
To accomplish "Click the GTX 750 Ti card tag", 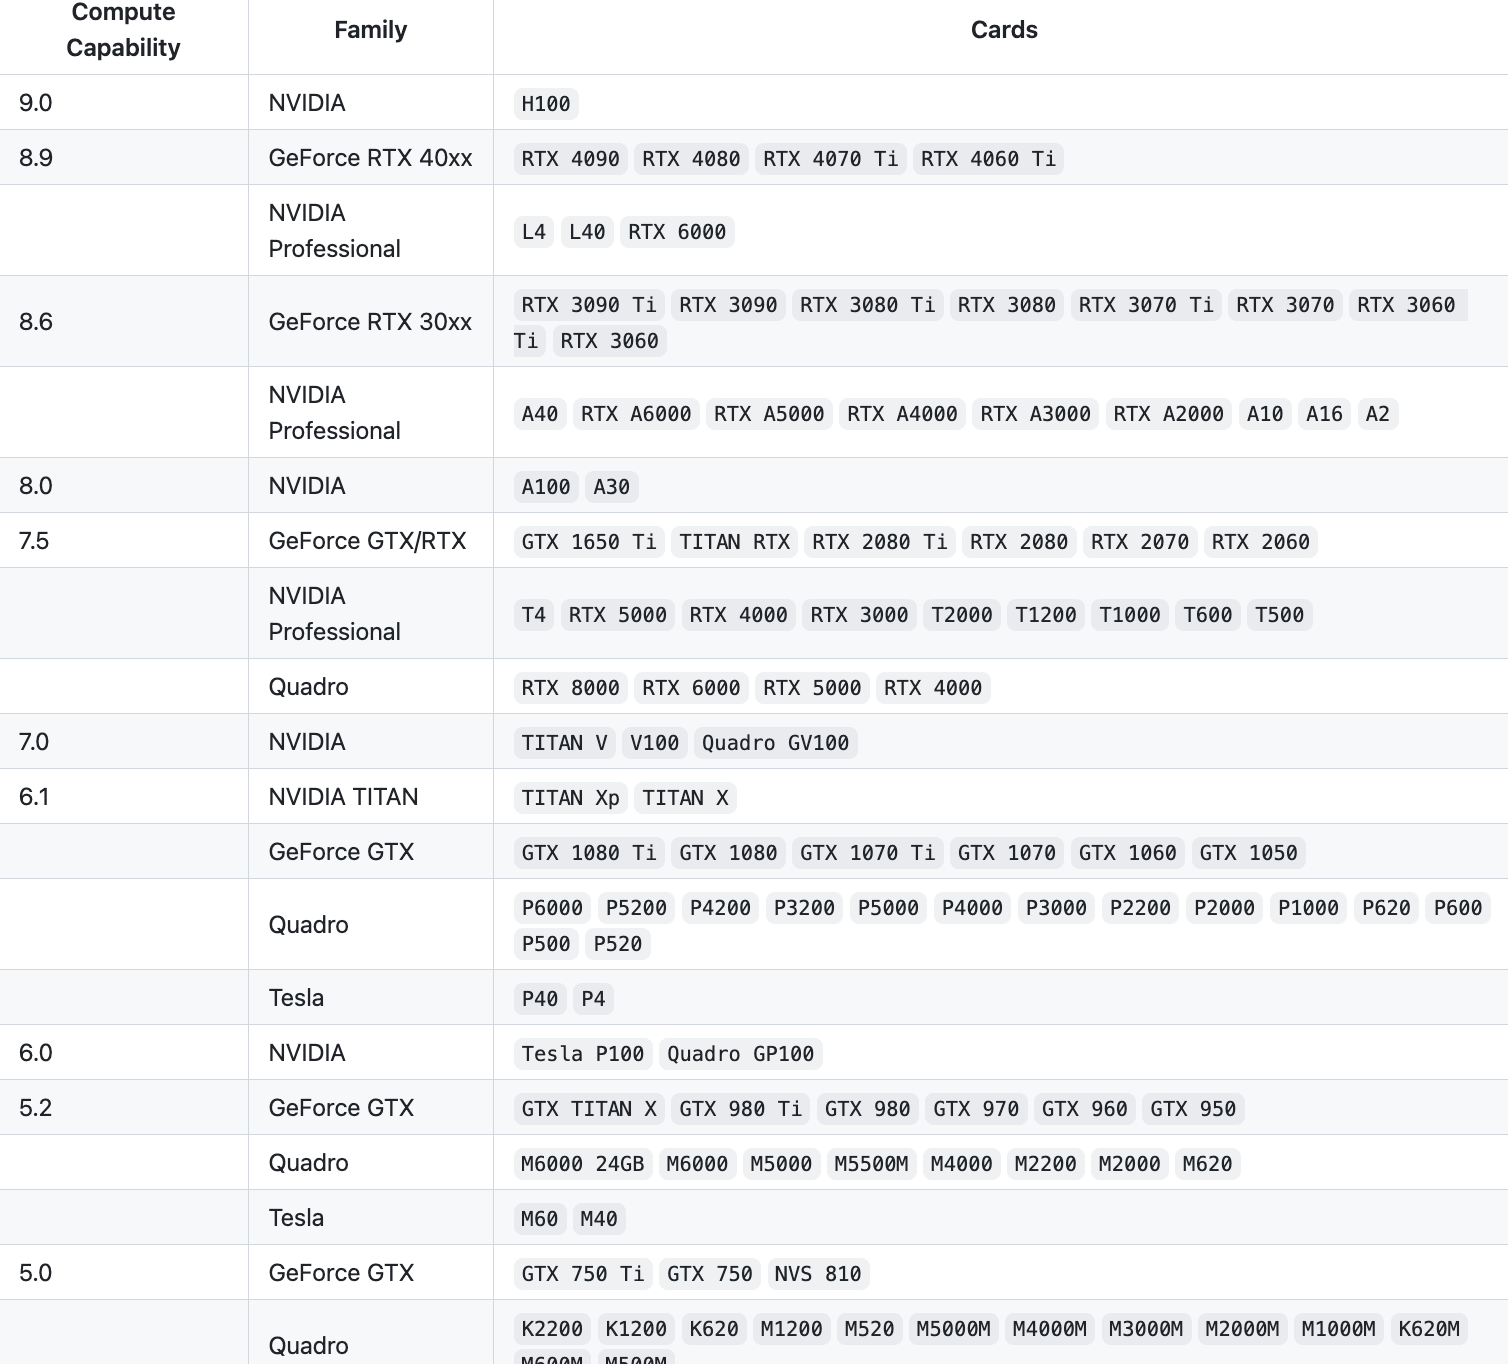I will [x=583, y=1274].
